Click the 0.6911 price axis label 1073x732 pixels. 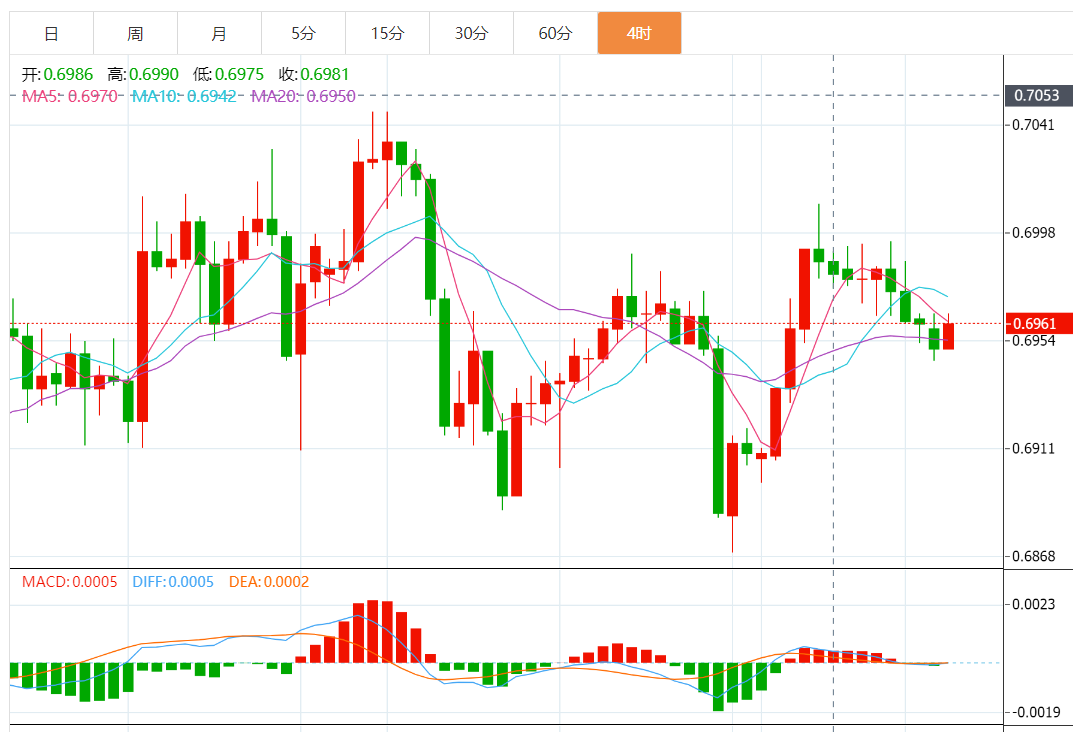coord(1034,449)
